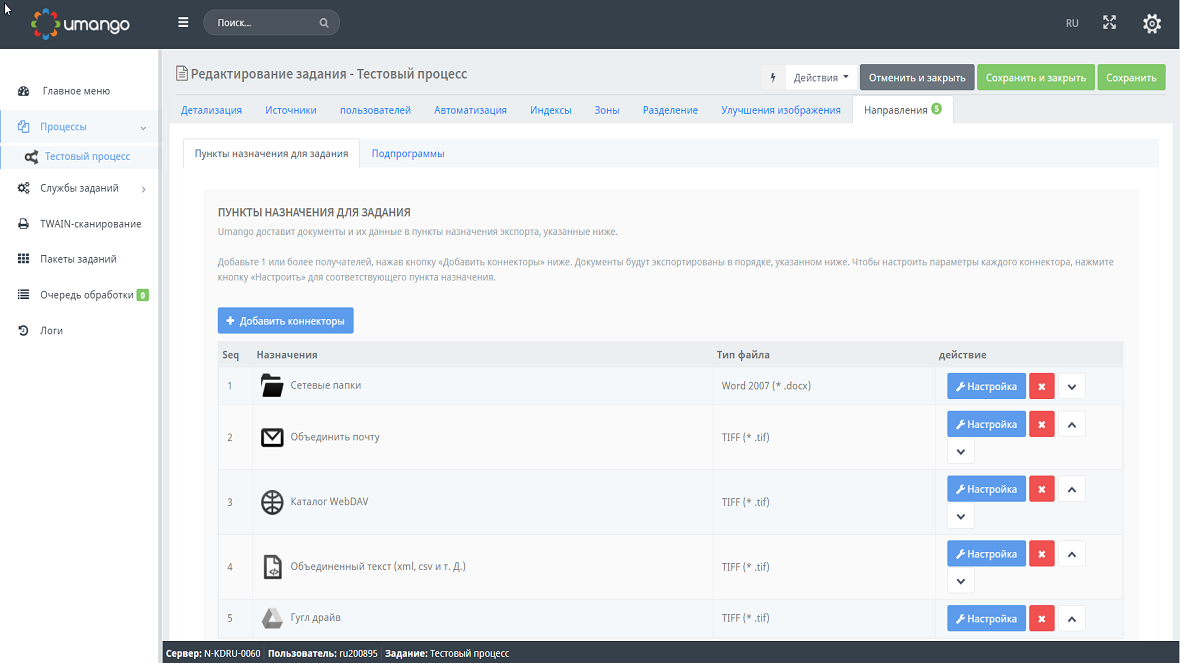Open the Подпрограммы tab

(x=408, y=154)
